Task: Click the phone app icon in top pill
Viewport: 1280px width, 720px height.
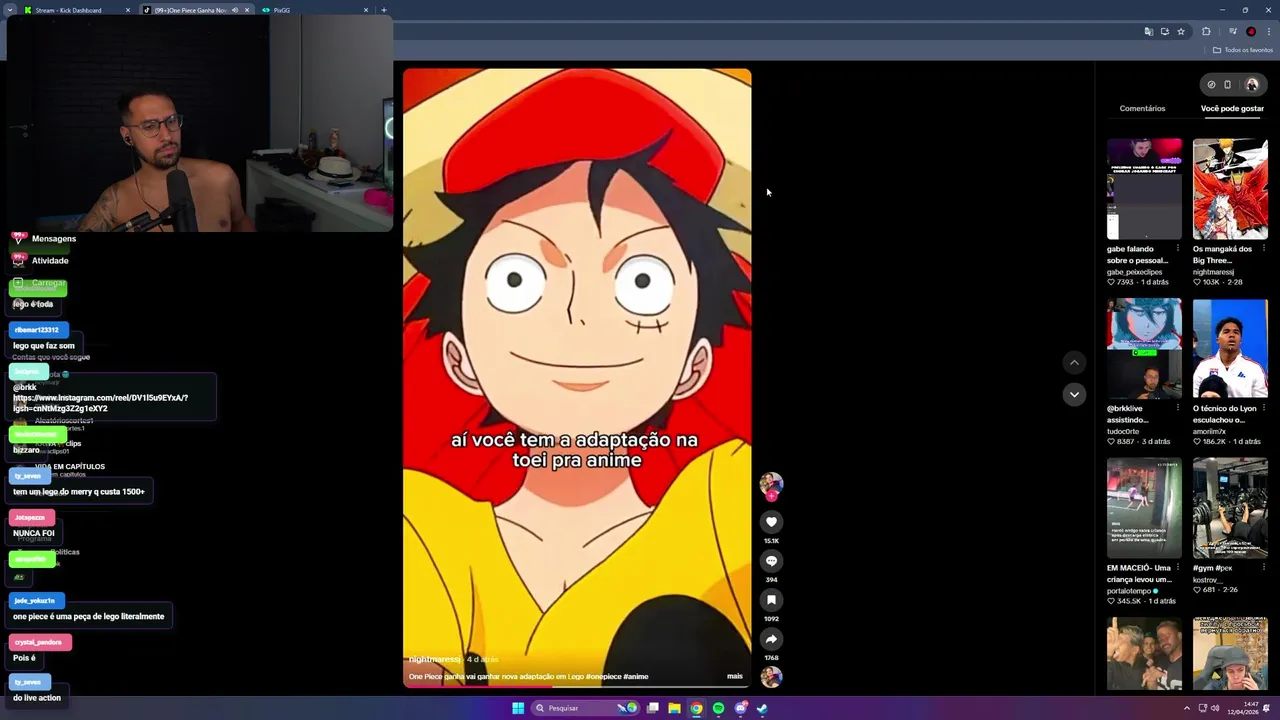Action: (1228, 85)
